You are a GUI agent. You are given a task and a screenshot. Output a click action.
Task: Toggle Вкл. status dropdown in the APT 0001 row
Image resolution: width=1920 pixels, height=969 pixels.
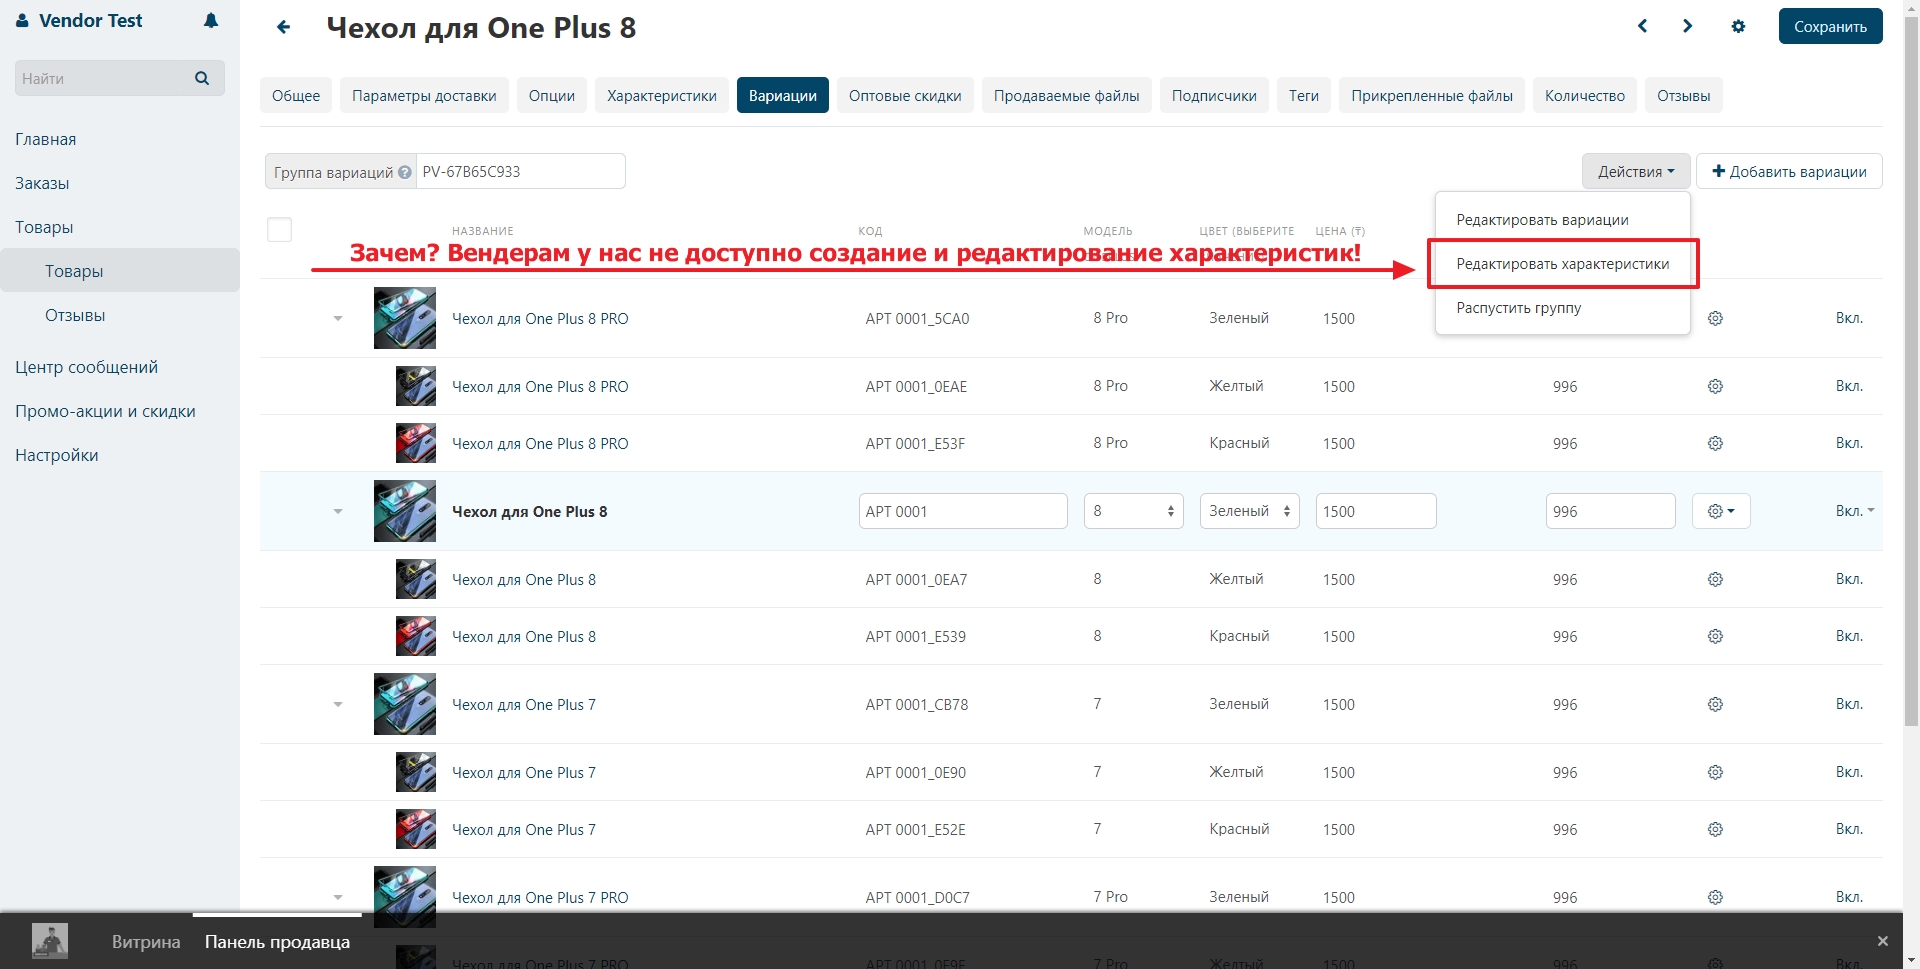(x=1854, y=511)
